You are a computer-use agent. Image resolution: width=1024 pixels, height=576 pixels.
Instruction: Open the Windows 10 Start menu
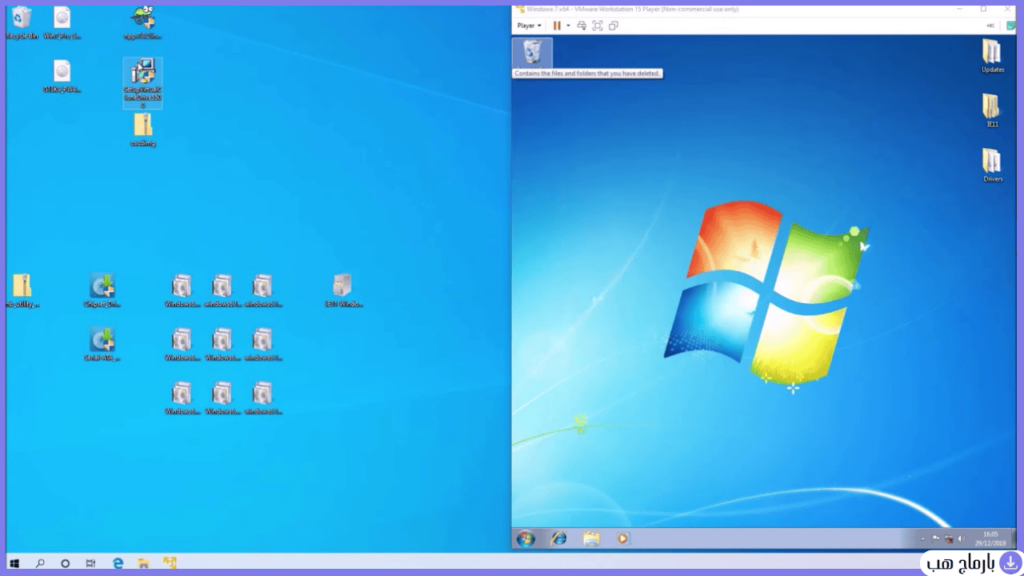[14, 563]
